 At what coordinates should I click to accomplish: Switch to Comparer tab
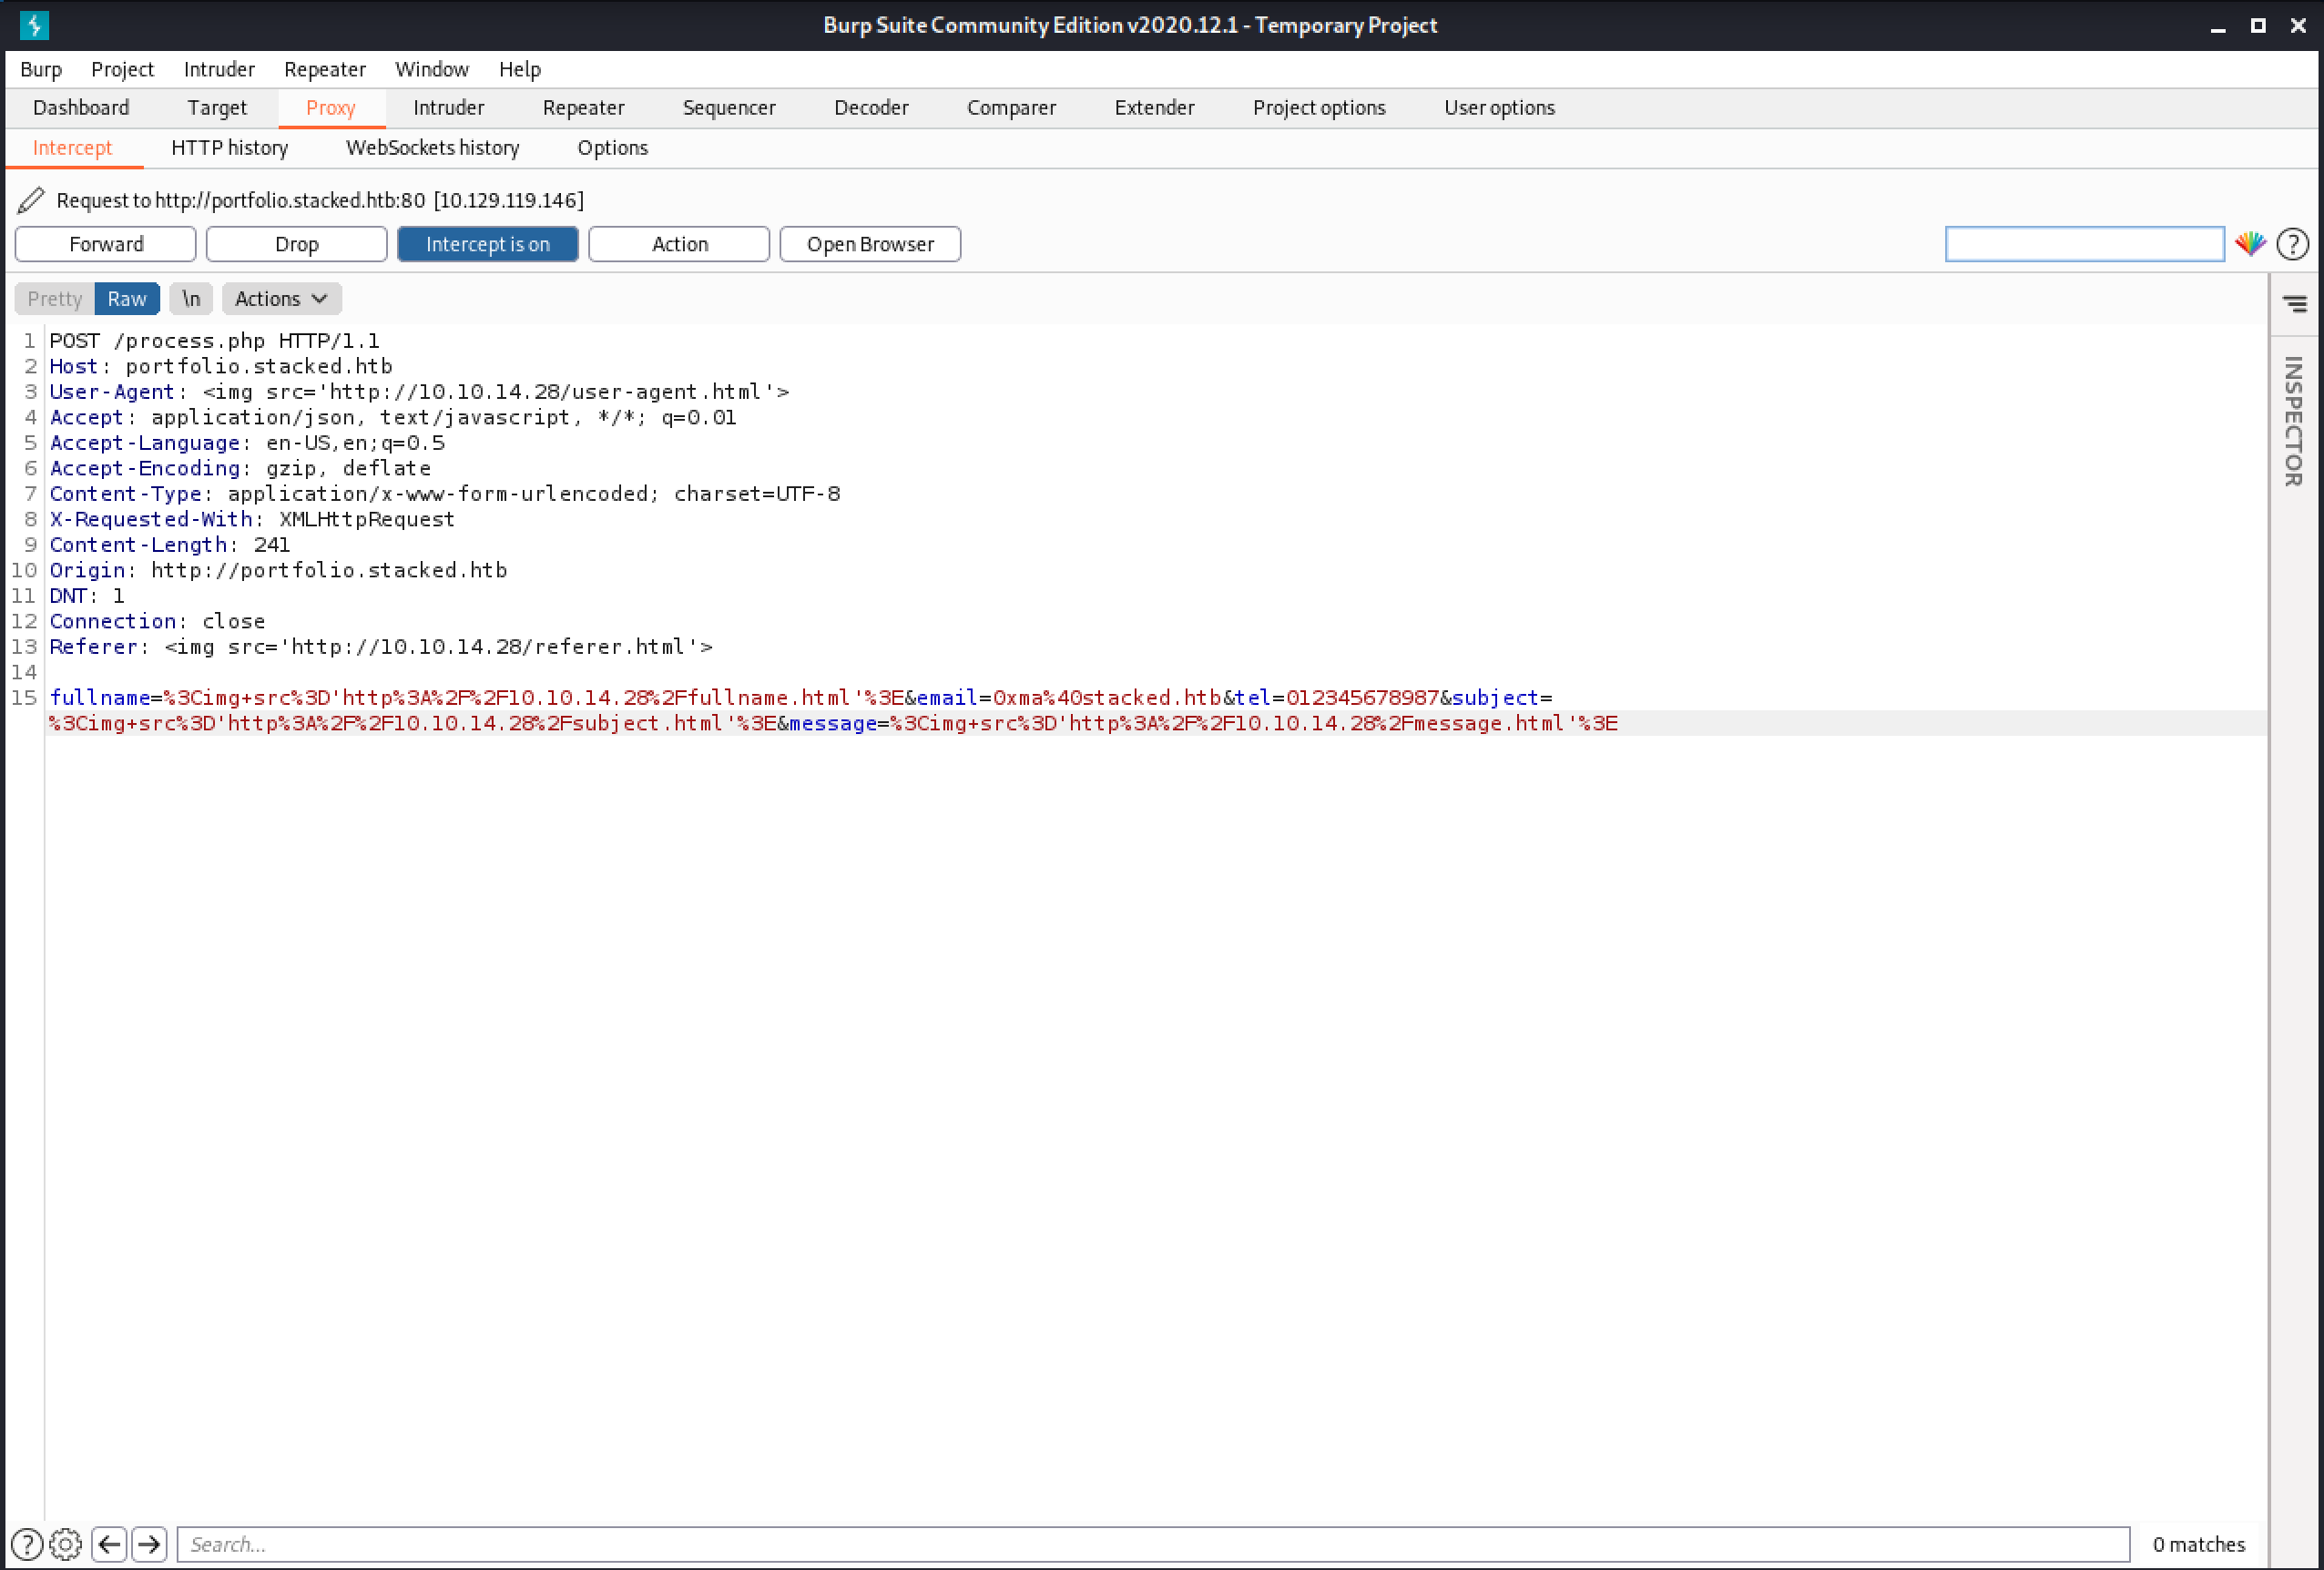click(1011, 108)
